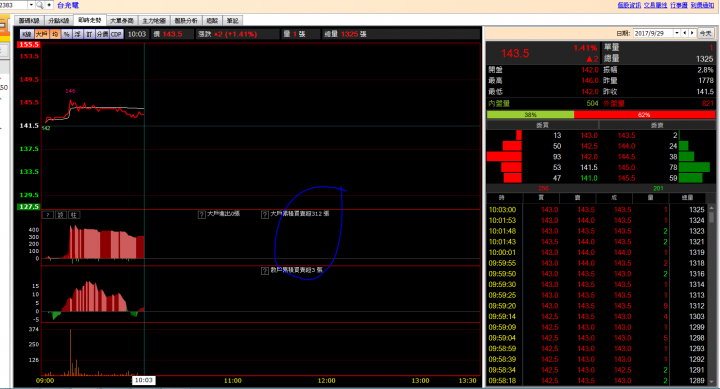Click the 柱 bar-style button in indicator panel
Viewport: 720px width, 389px height.
pyautogui.click(x=74, y=215)
